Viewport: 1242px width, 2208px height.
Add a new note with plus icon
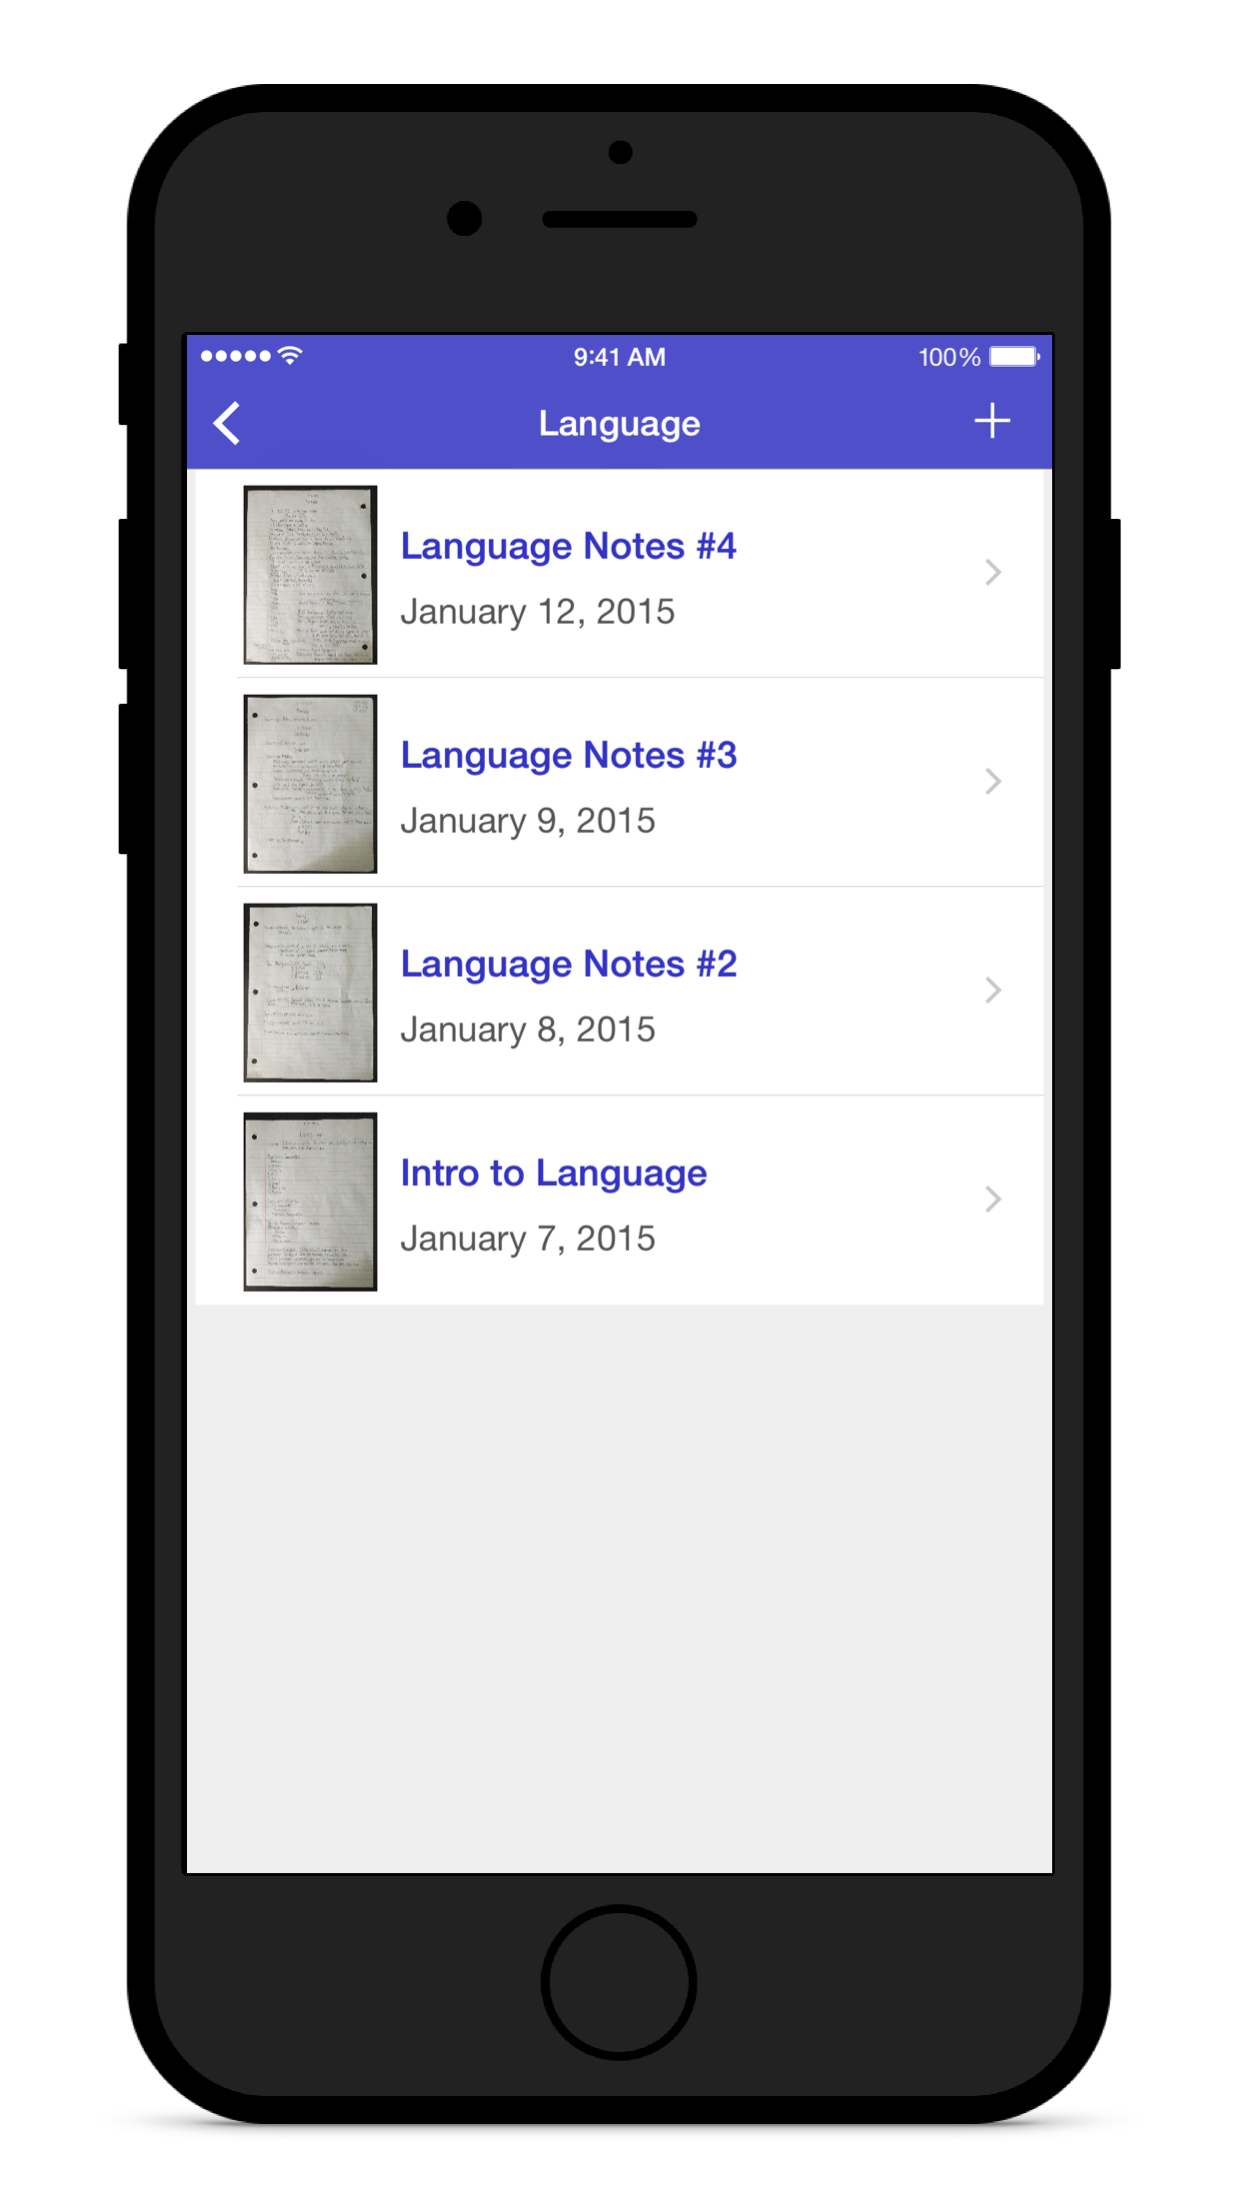click(991, 421)
